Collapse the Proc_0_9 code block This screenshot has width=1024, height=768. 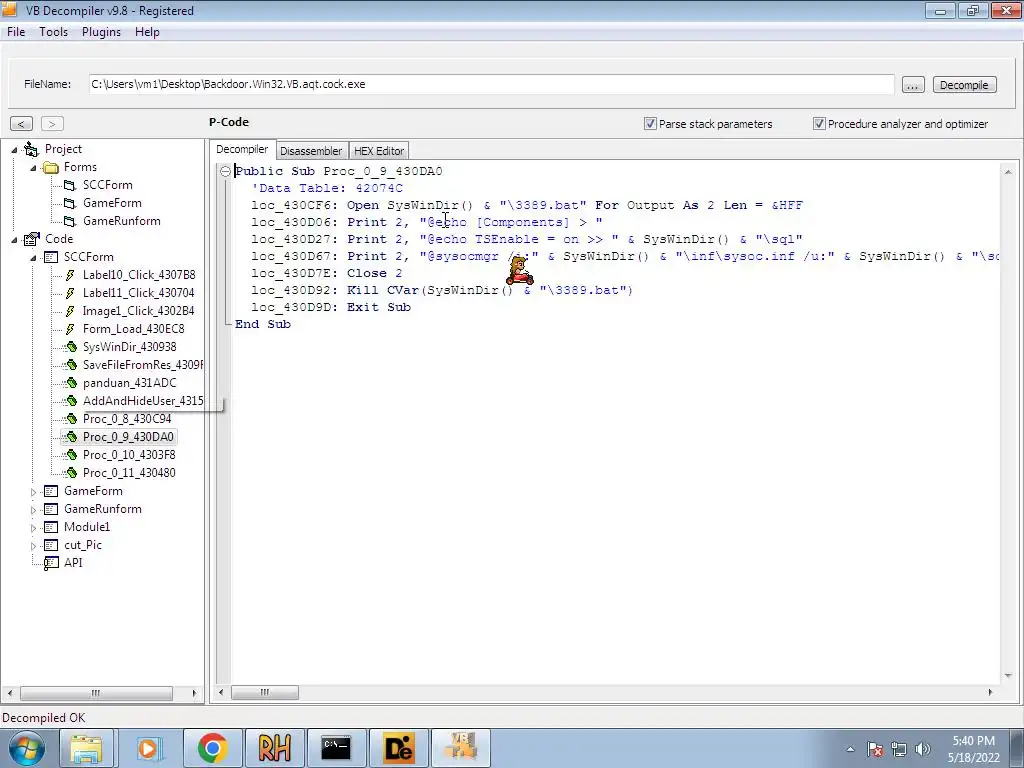tap(225, 171)
